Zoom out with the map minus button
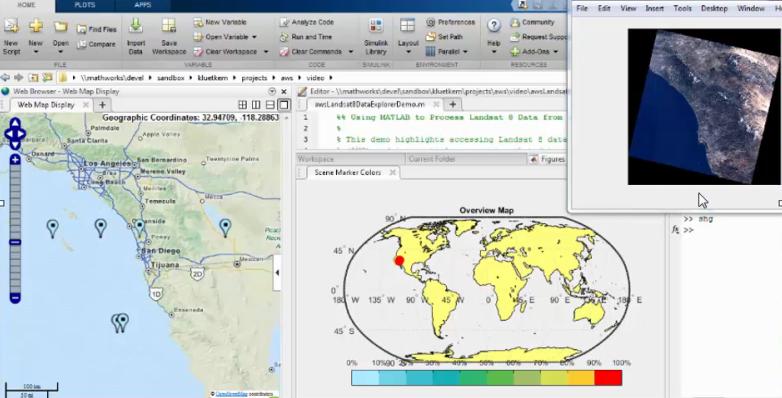Screen dimensions: 782x398 point(15,298)
